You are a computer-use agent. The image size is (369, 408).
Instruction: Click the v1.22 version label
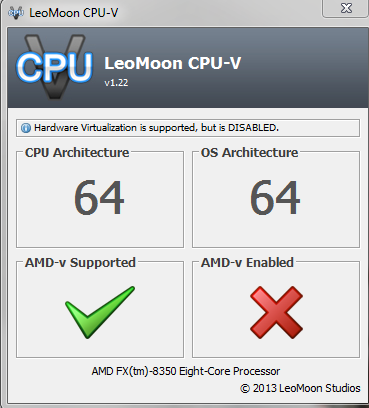coord(116,83)
